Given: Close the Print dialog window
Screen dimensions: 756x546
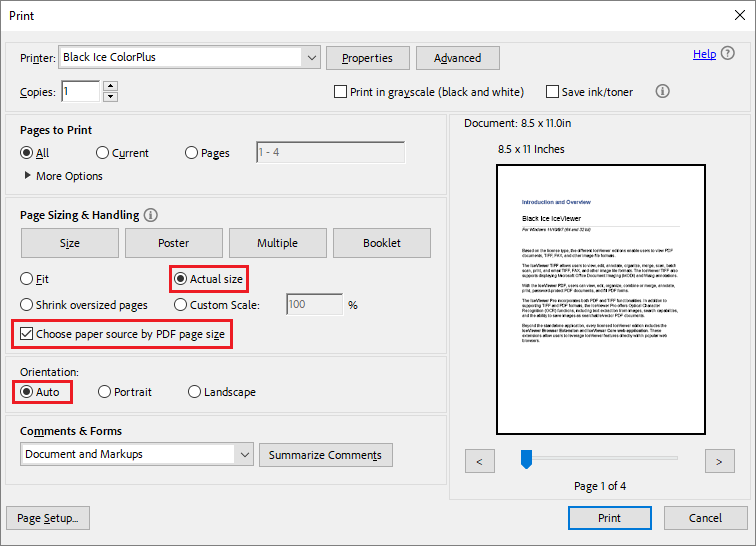Looking at the screenshot, I should tap(733, 16).
